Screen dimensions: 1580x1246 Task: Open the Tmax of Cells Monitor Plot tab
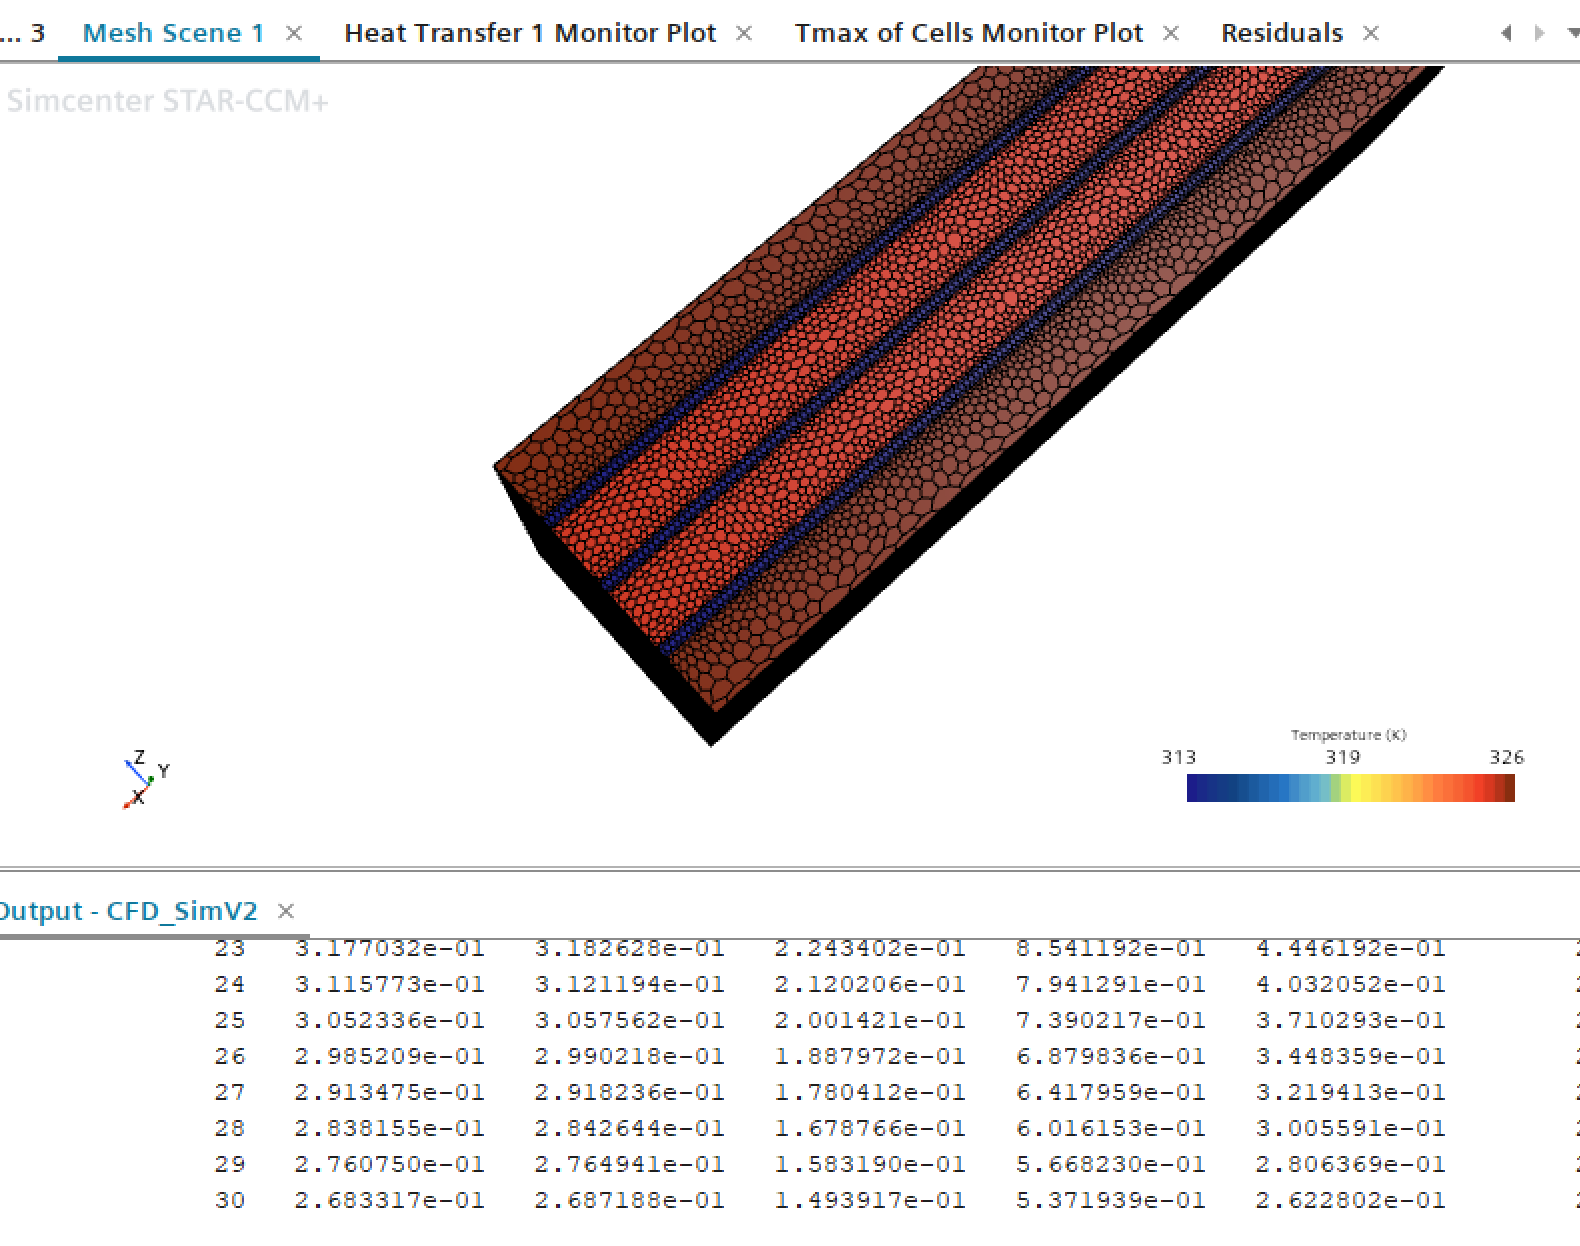point(968,33)
